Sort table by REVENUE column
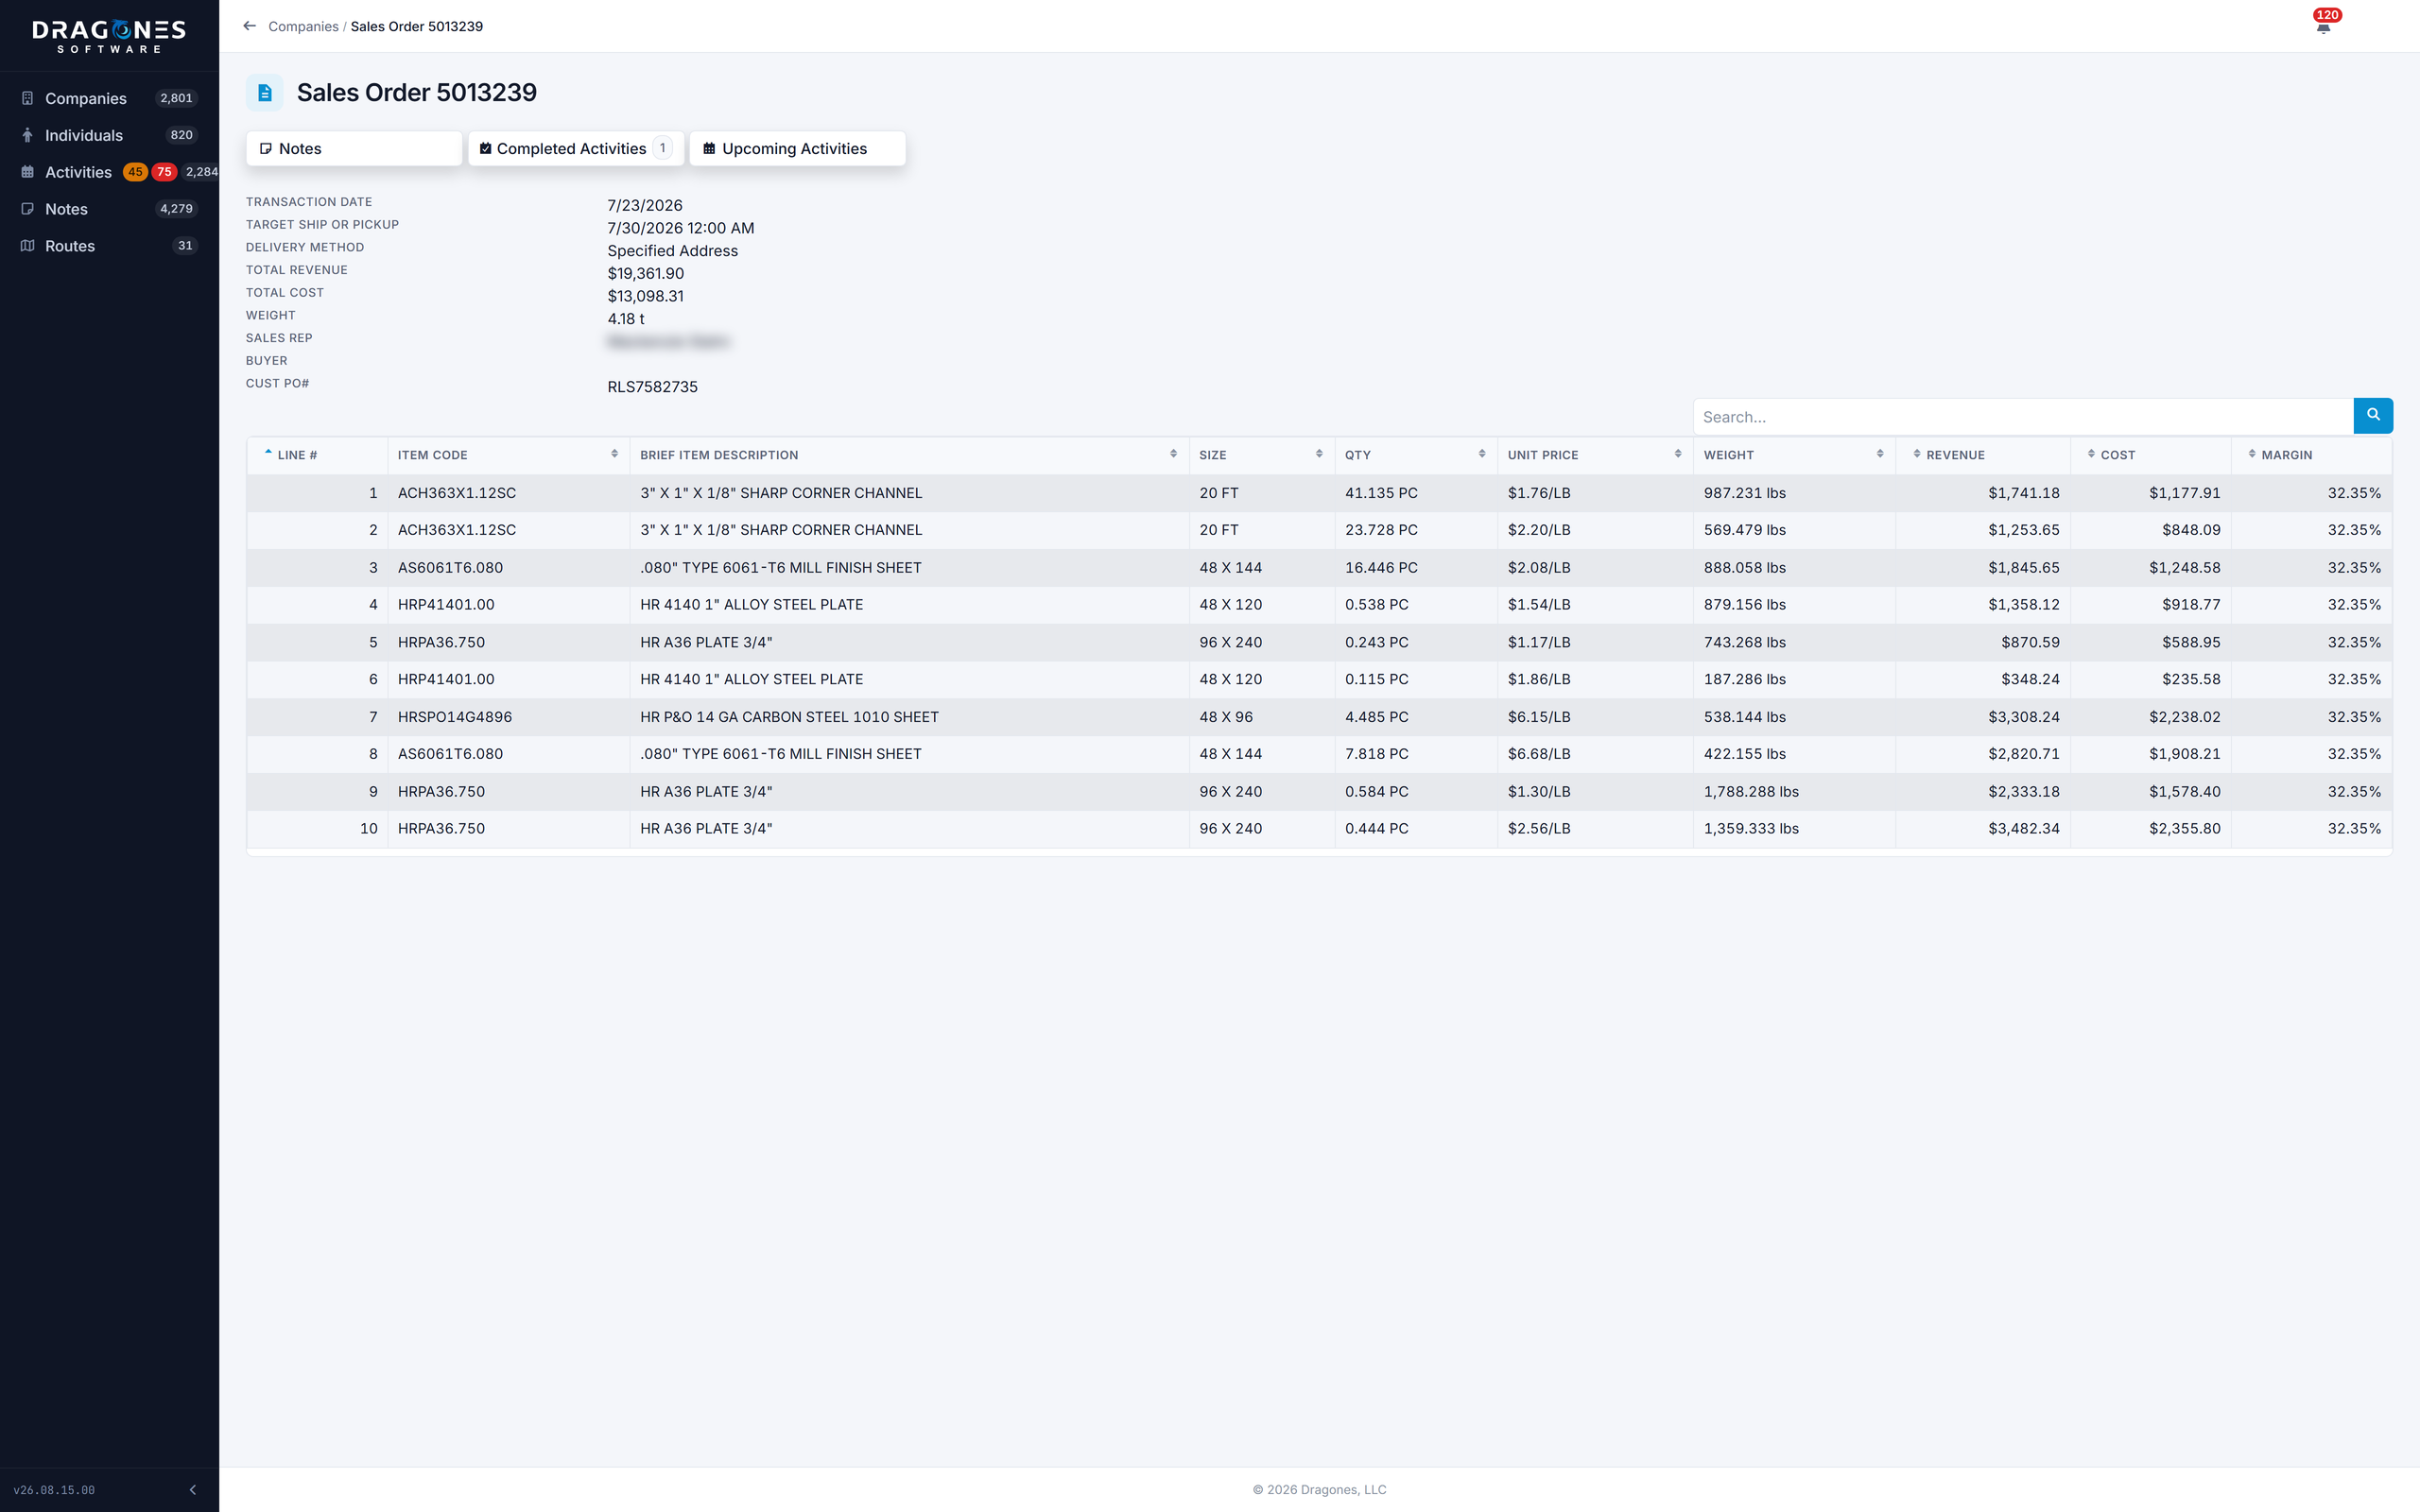This screenshot has height=1512, width=2420. click(1982, 455)
